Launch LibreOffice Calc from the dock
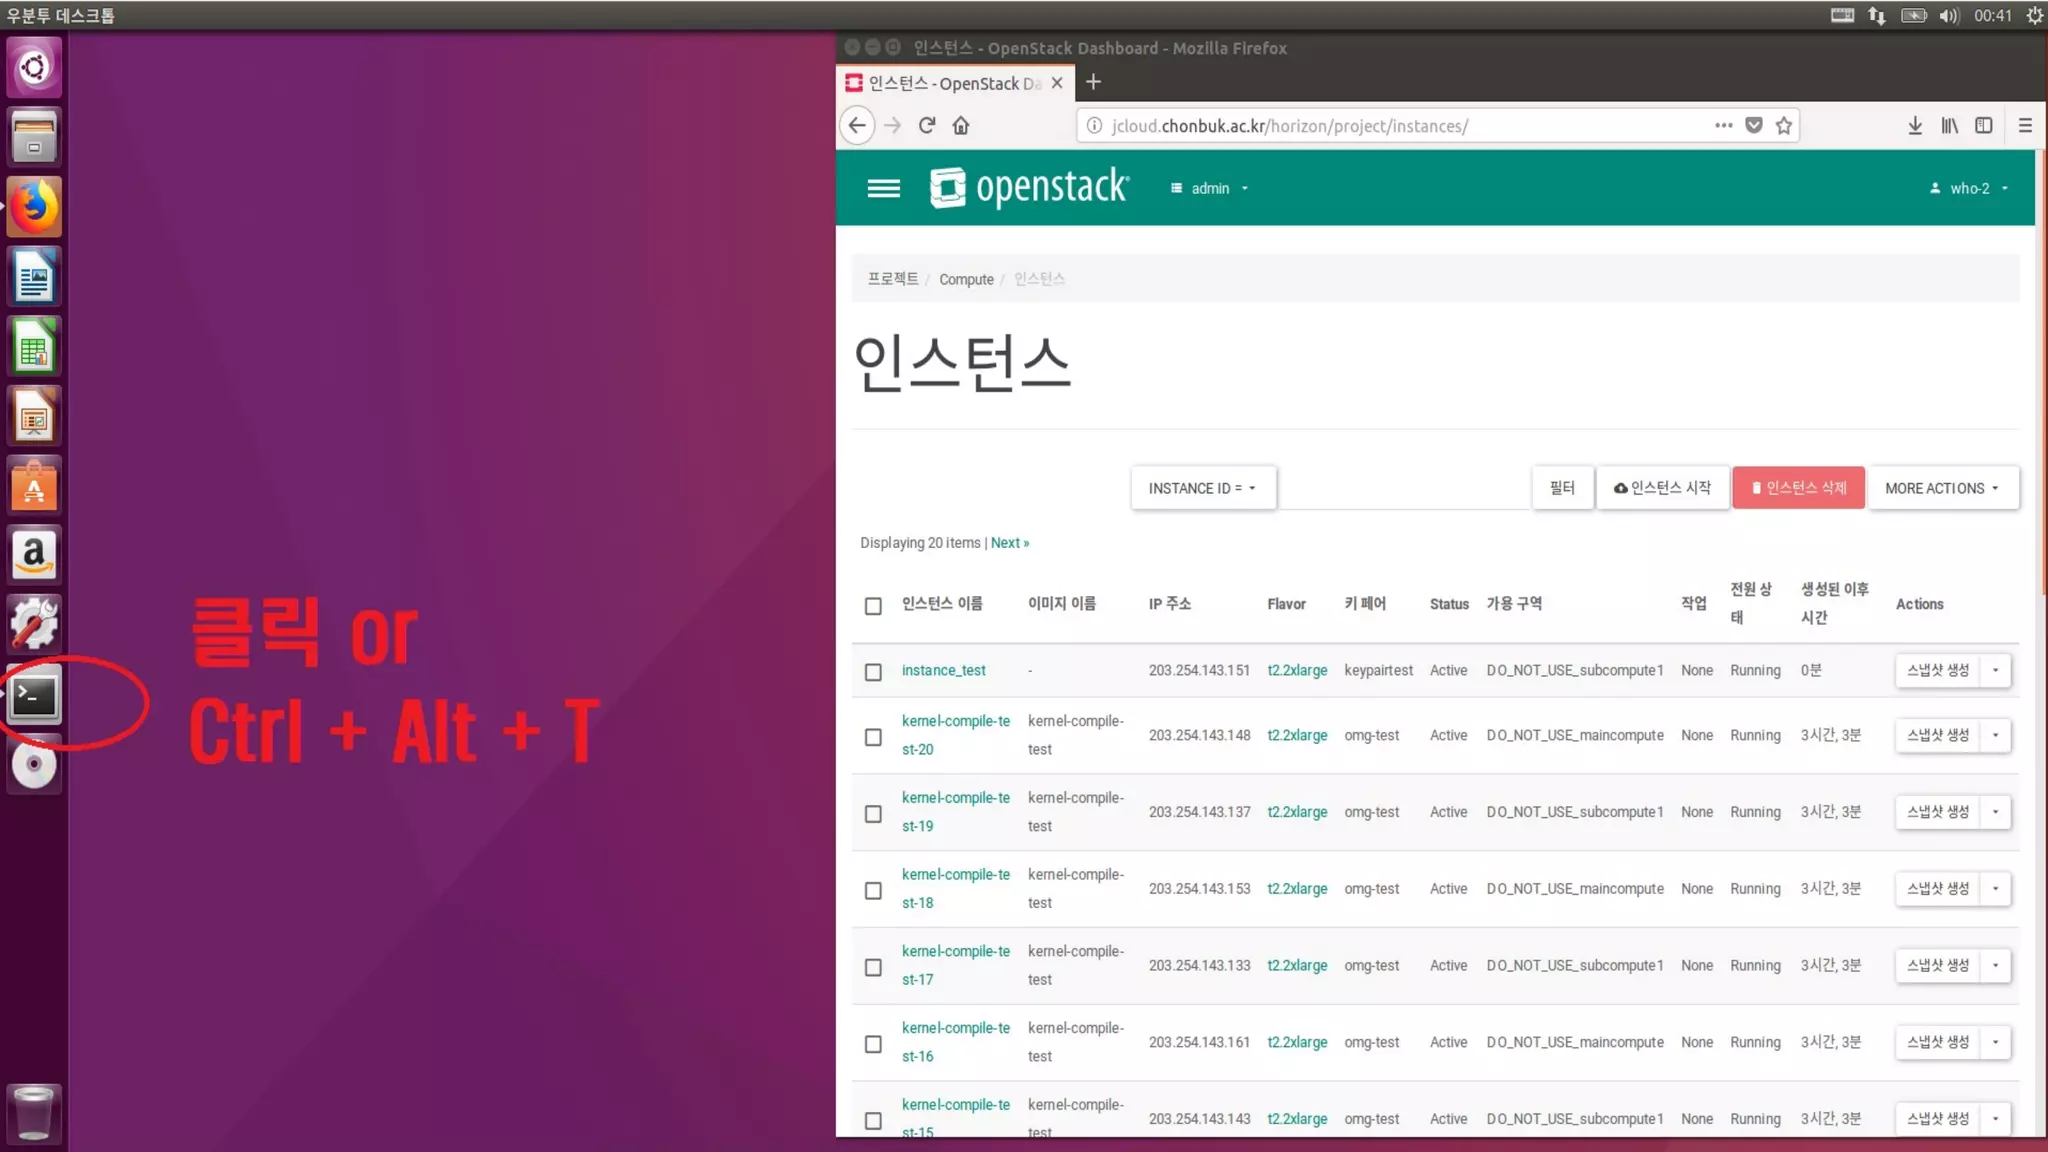 tap(35, 348)
